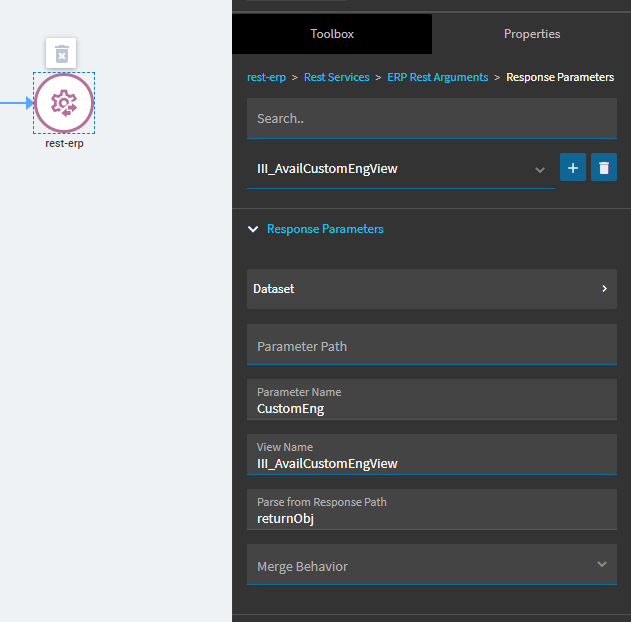This screenshot has width=631, height=622.
Task: Select the rest-erp gear node on canvas
Action: [64, 103]
